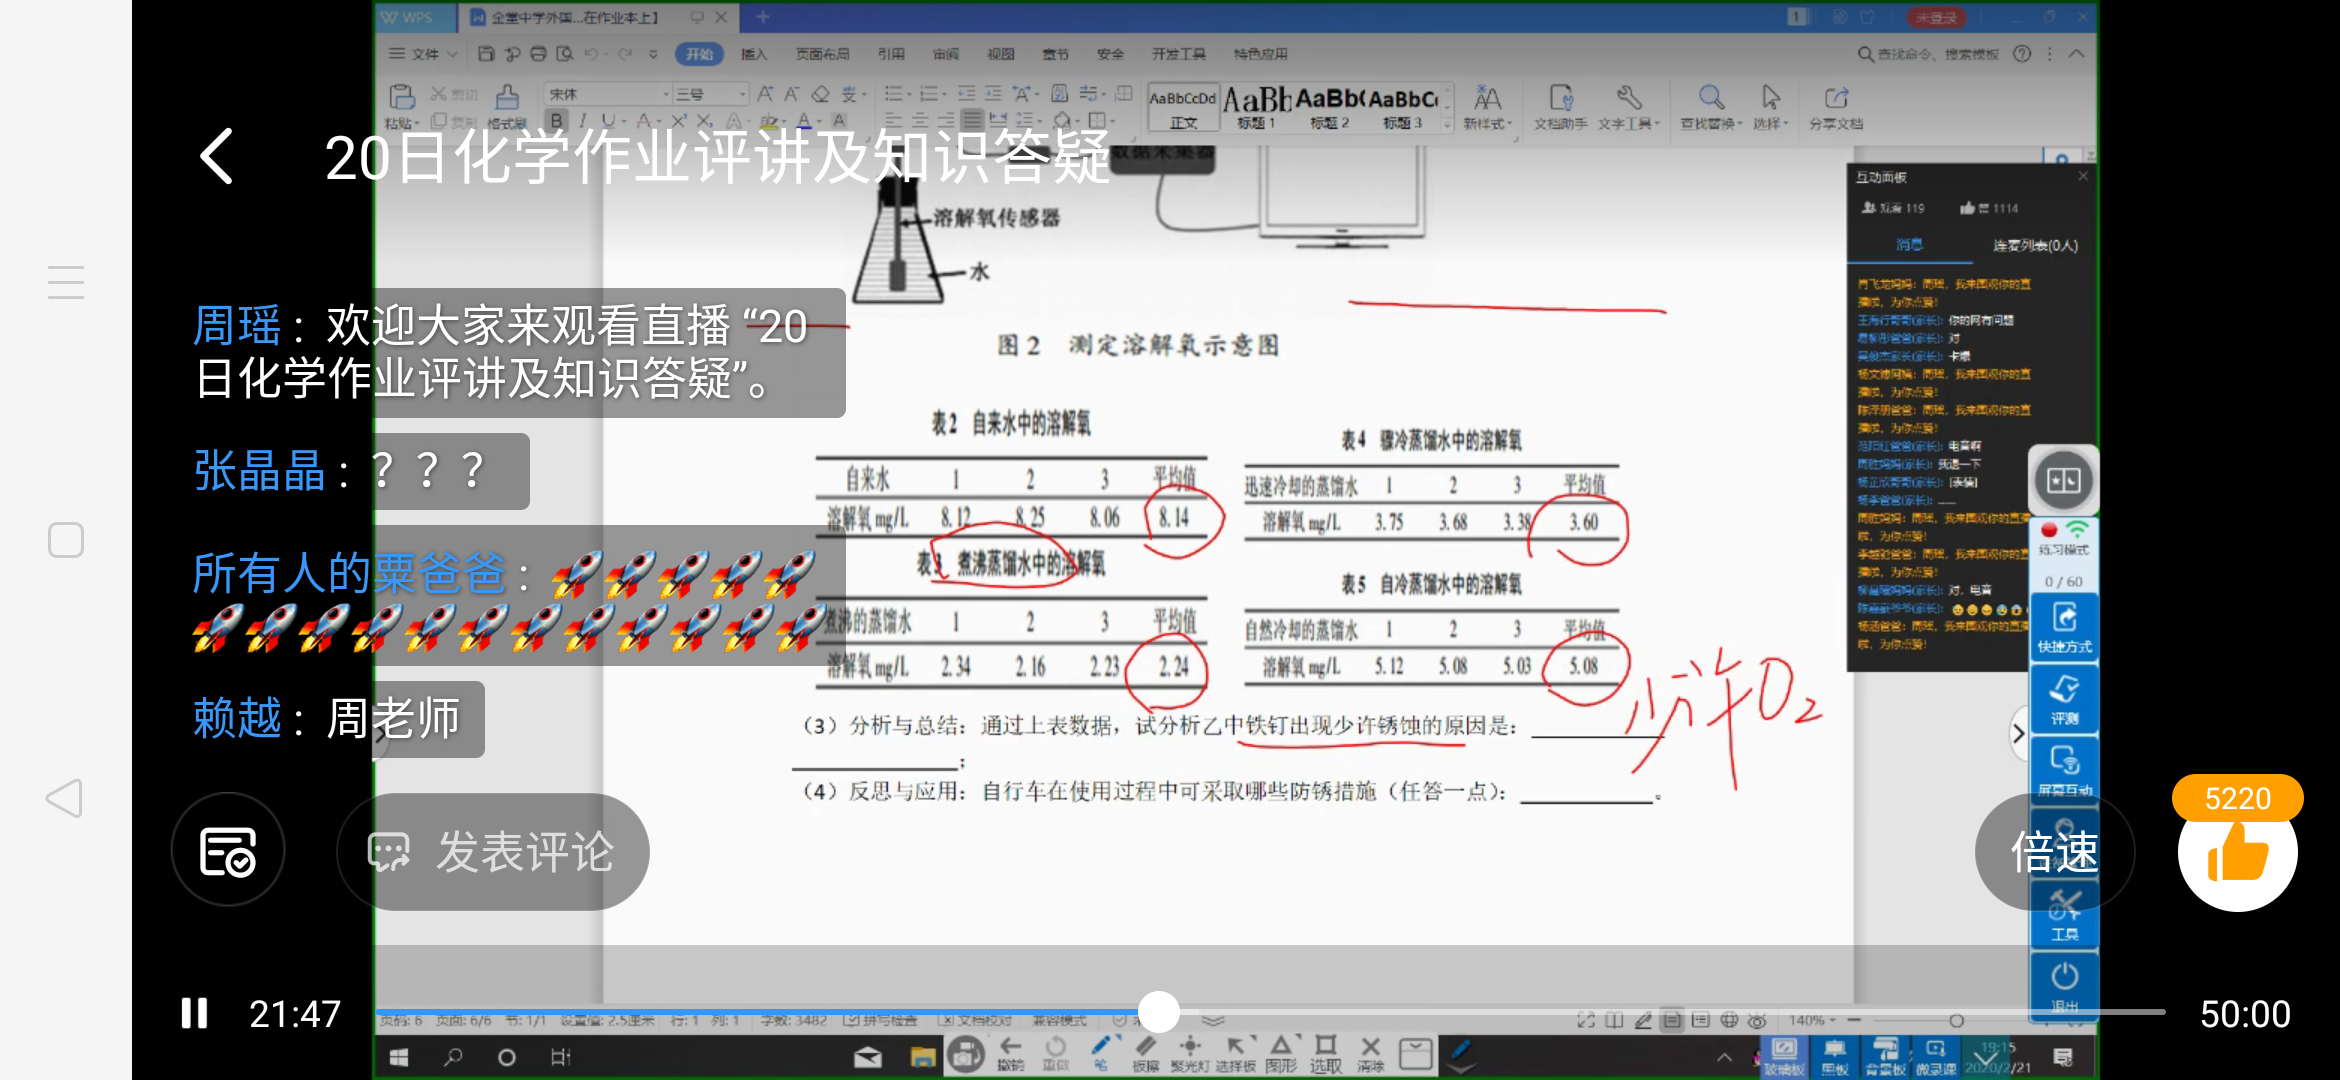Click the white video progress slider knob
The width and height of the screenshot is (2340, 1080).
tap(1159, 1012)
